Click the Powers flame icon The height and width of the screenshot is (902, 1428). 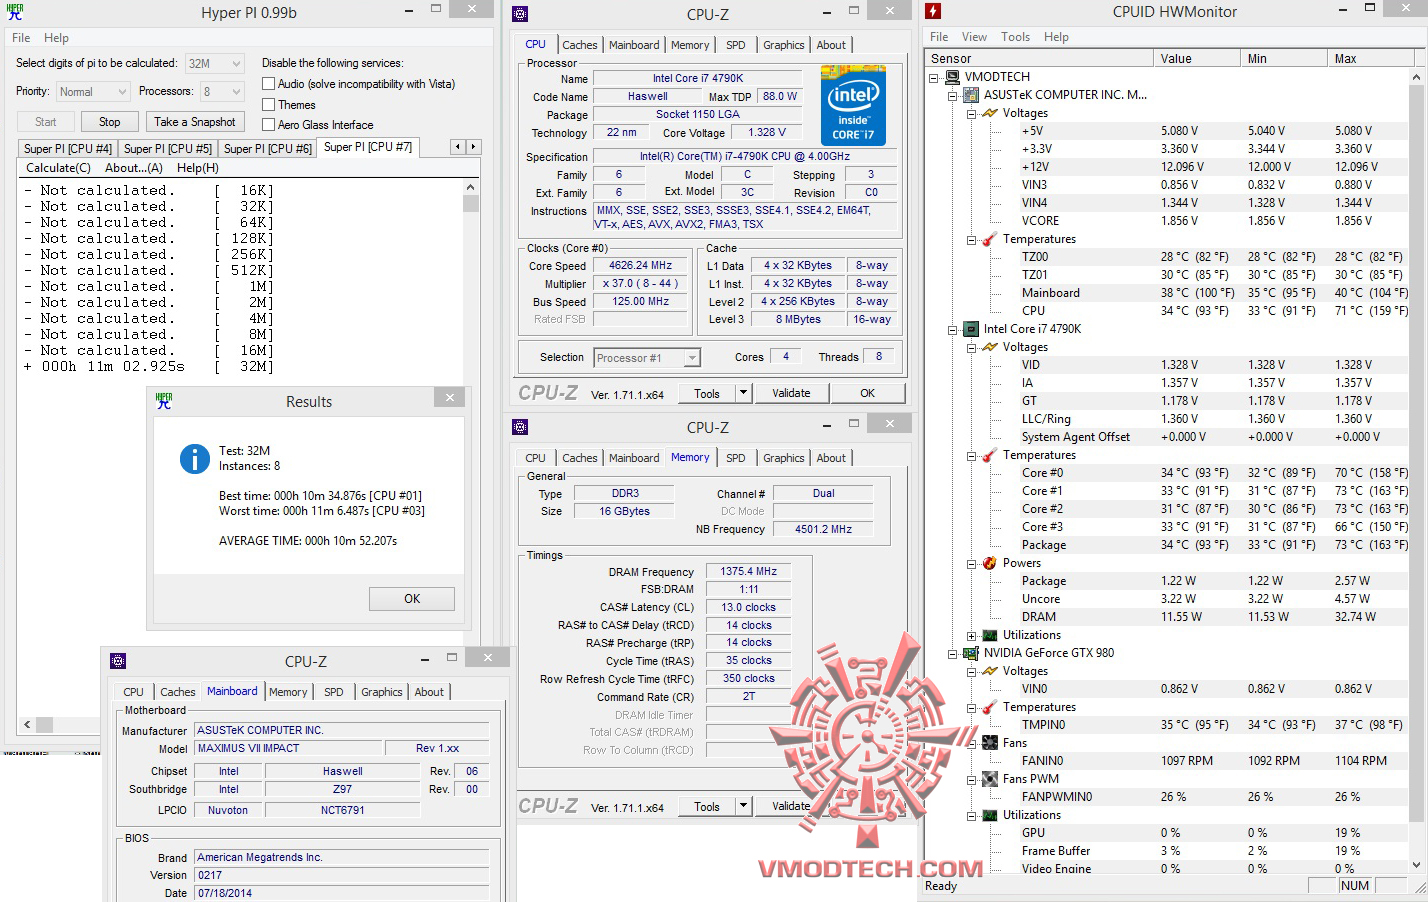coord(990,563)
